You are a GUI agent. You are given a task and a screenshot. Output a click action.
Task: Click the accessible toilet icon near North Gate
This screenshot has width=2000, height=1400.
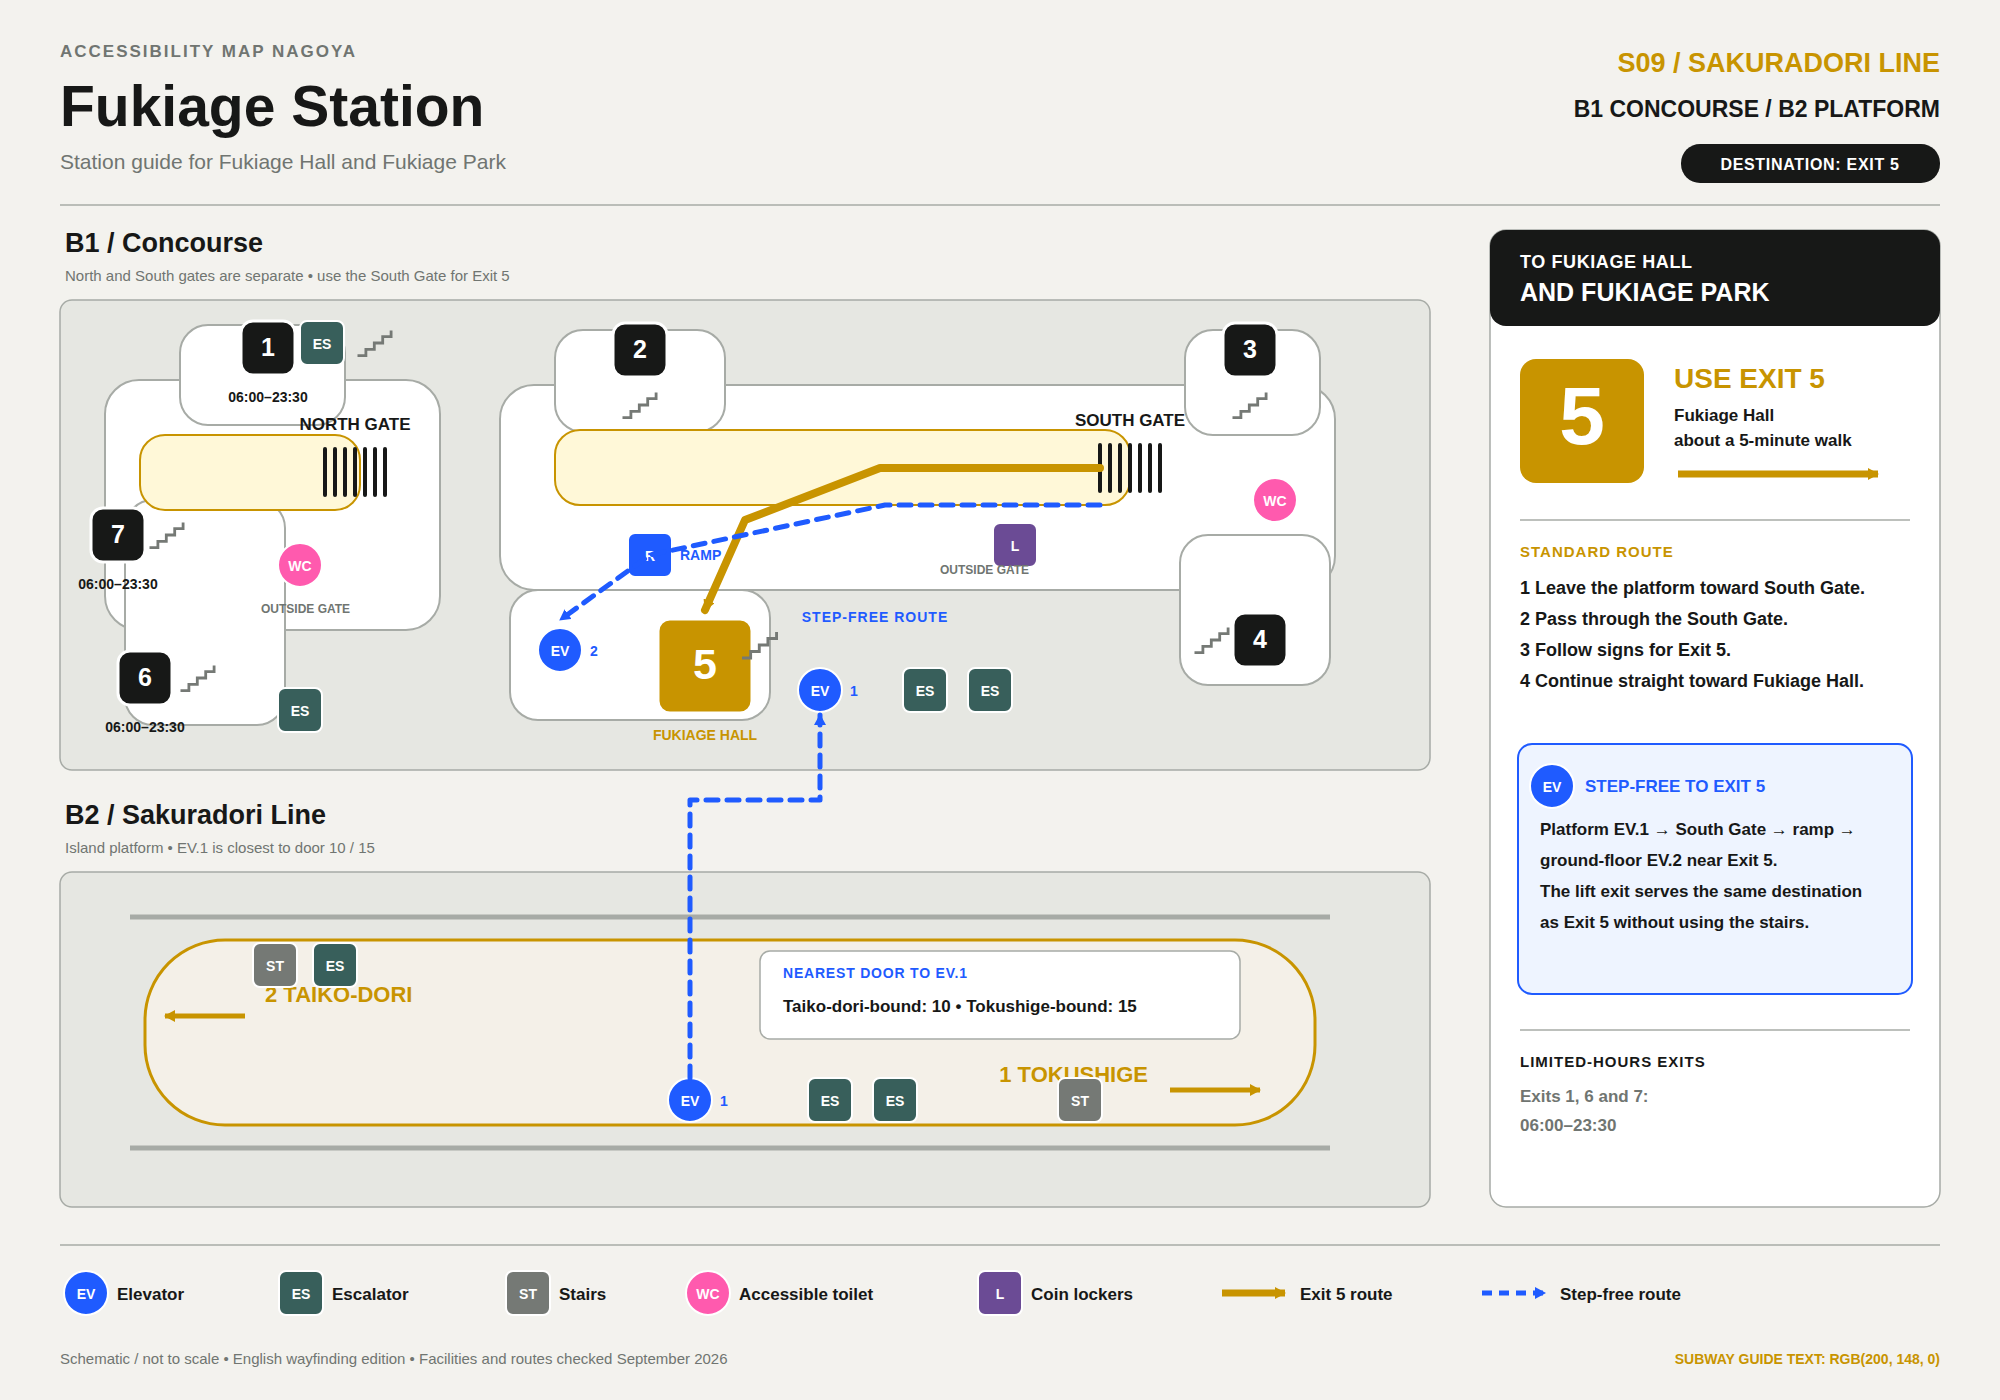[300, 565]
